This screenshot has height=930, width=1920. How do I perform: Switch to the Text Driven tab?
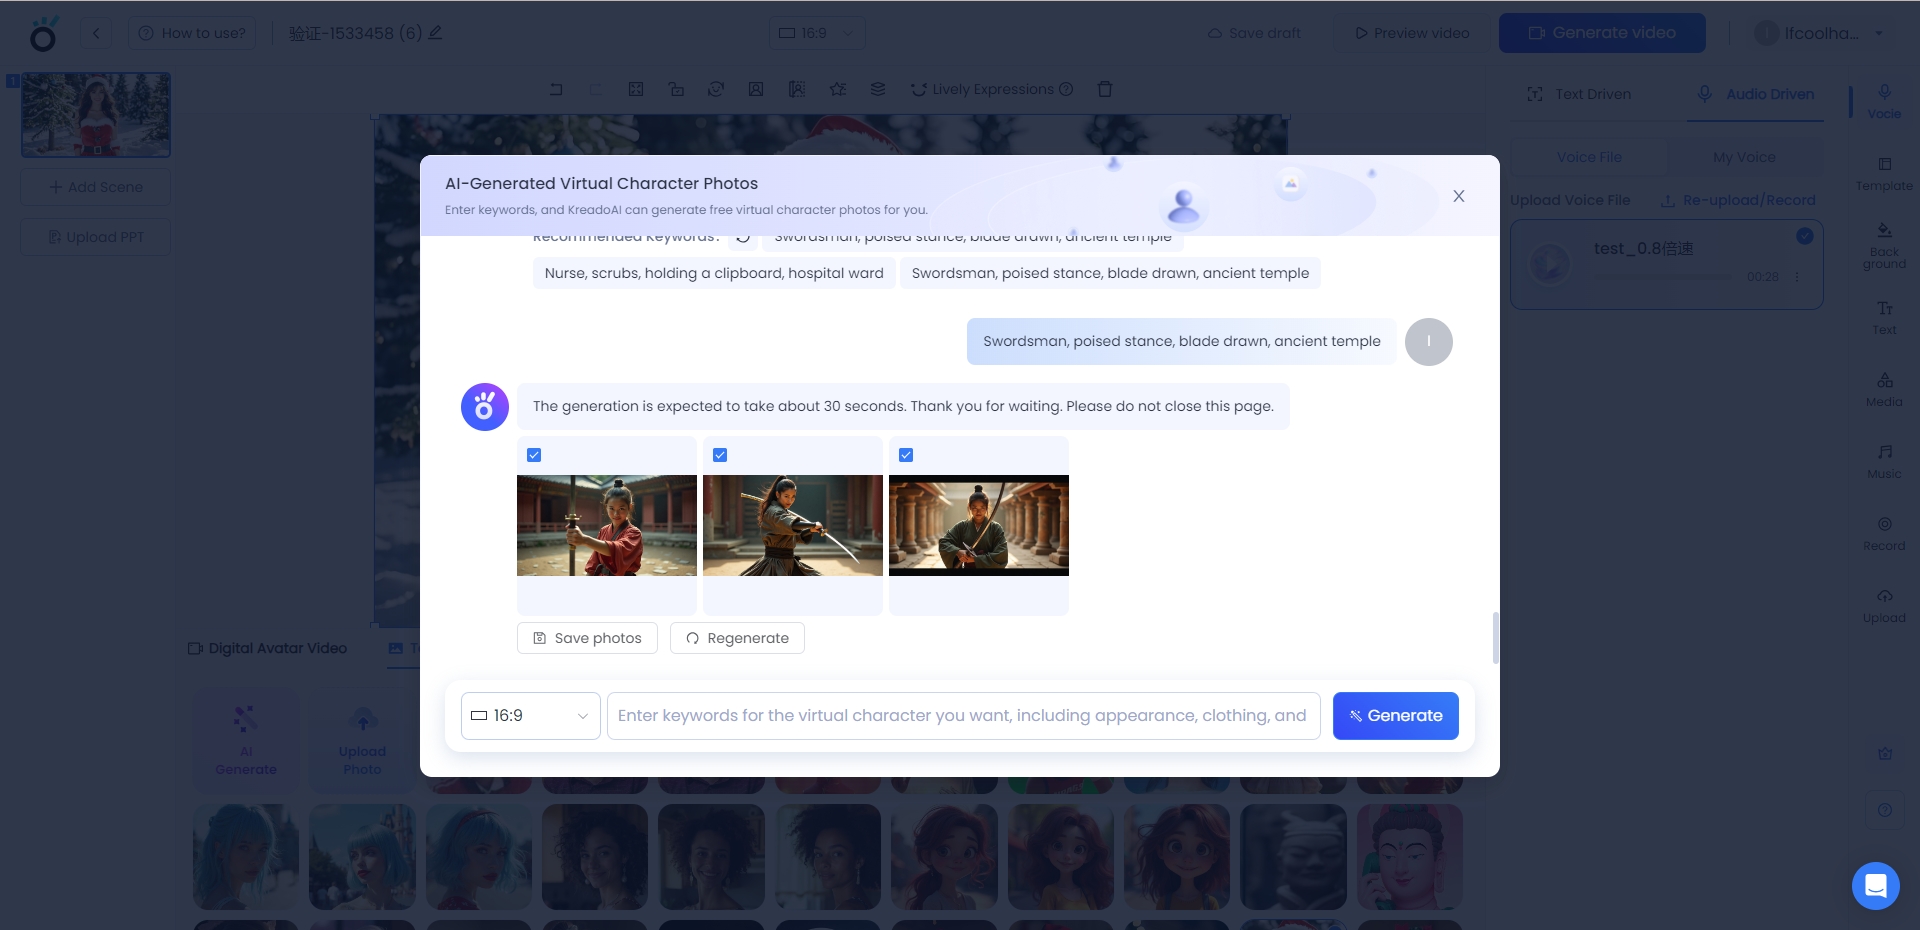click(1580, 94)
